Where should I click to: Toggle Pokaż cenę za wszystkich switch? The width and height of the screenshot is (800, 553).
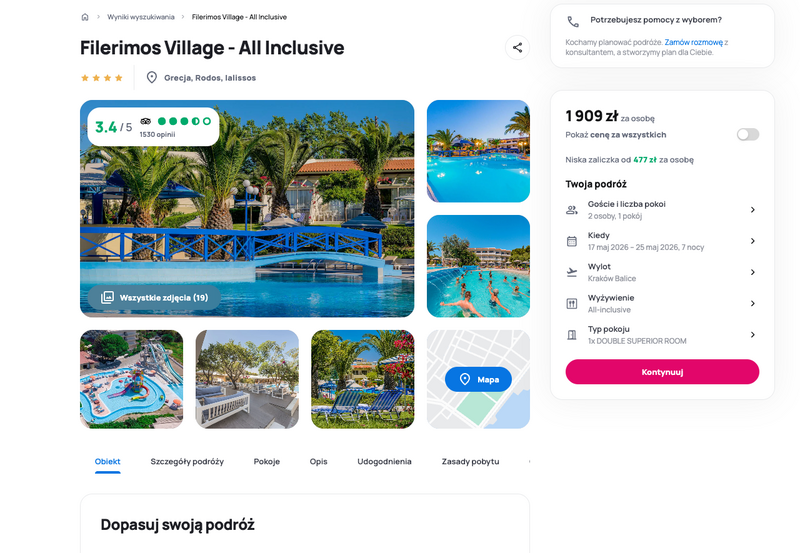pos(748,134)
